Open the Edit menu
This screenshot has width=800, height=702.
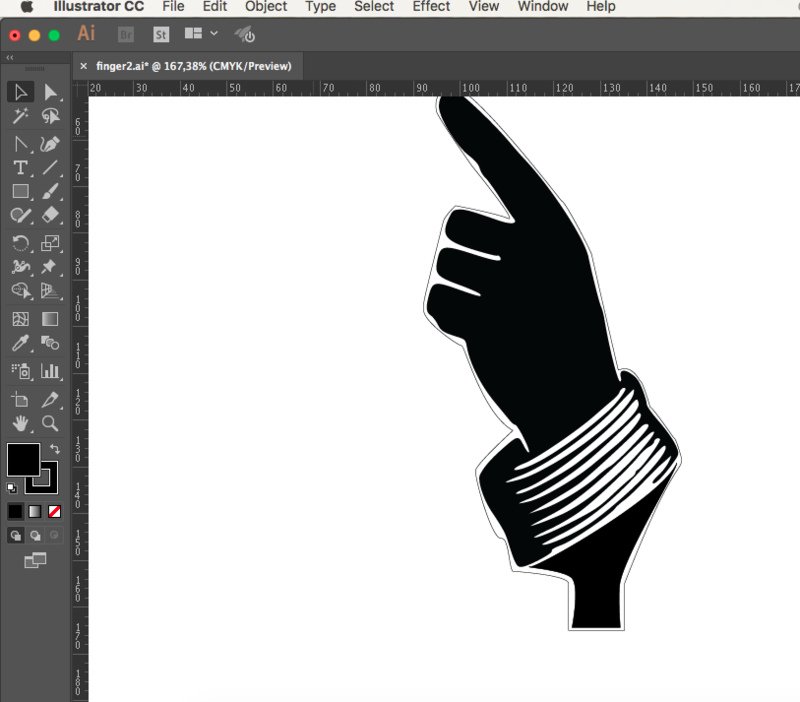pyautogui.click(x=215, y=7)
